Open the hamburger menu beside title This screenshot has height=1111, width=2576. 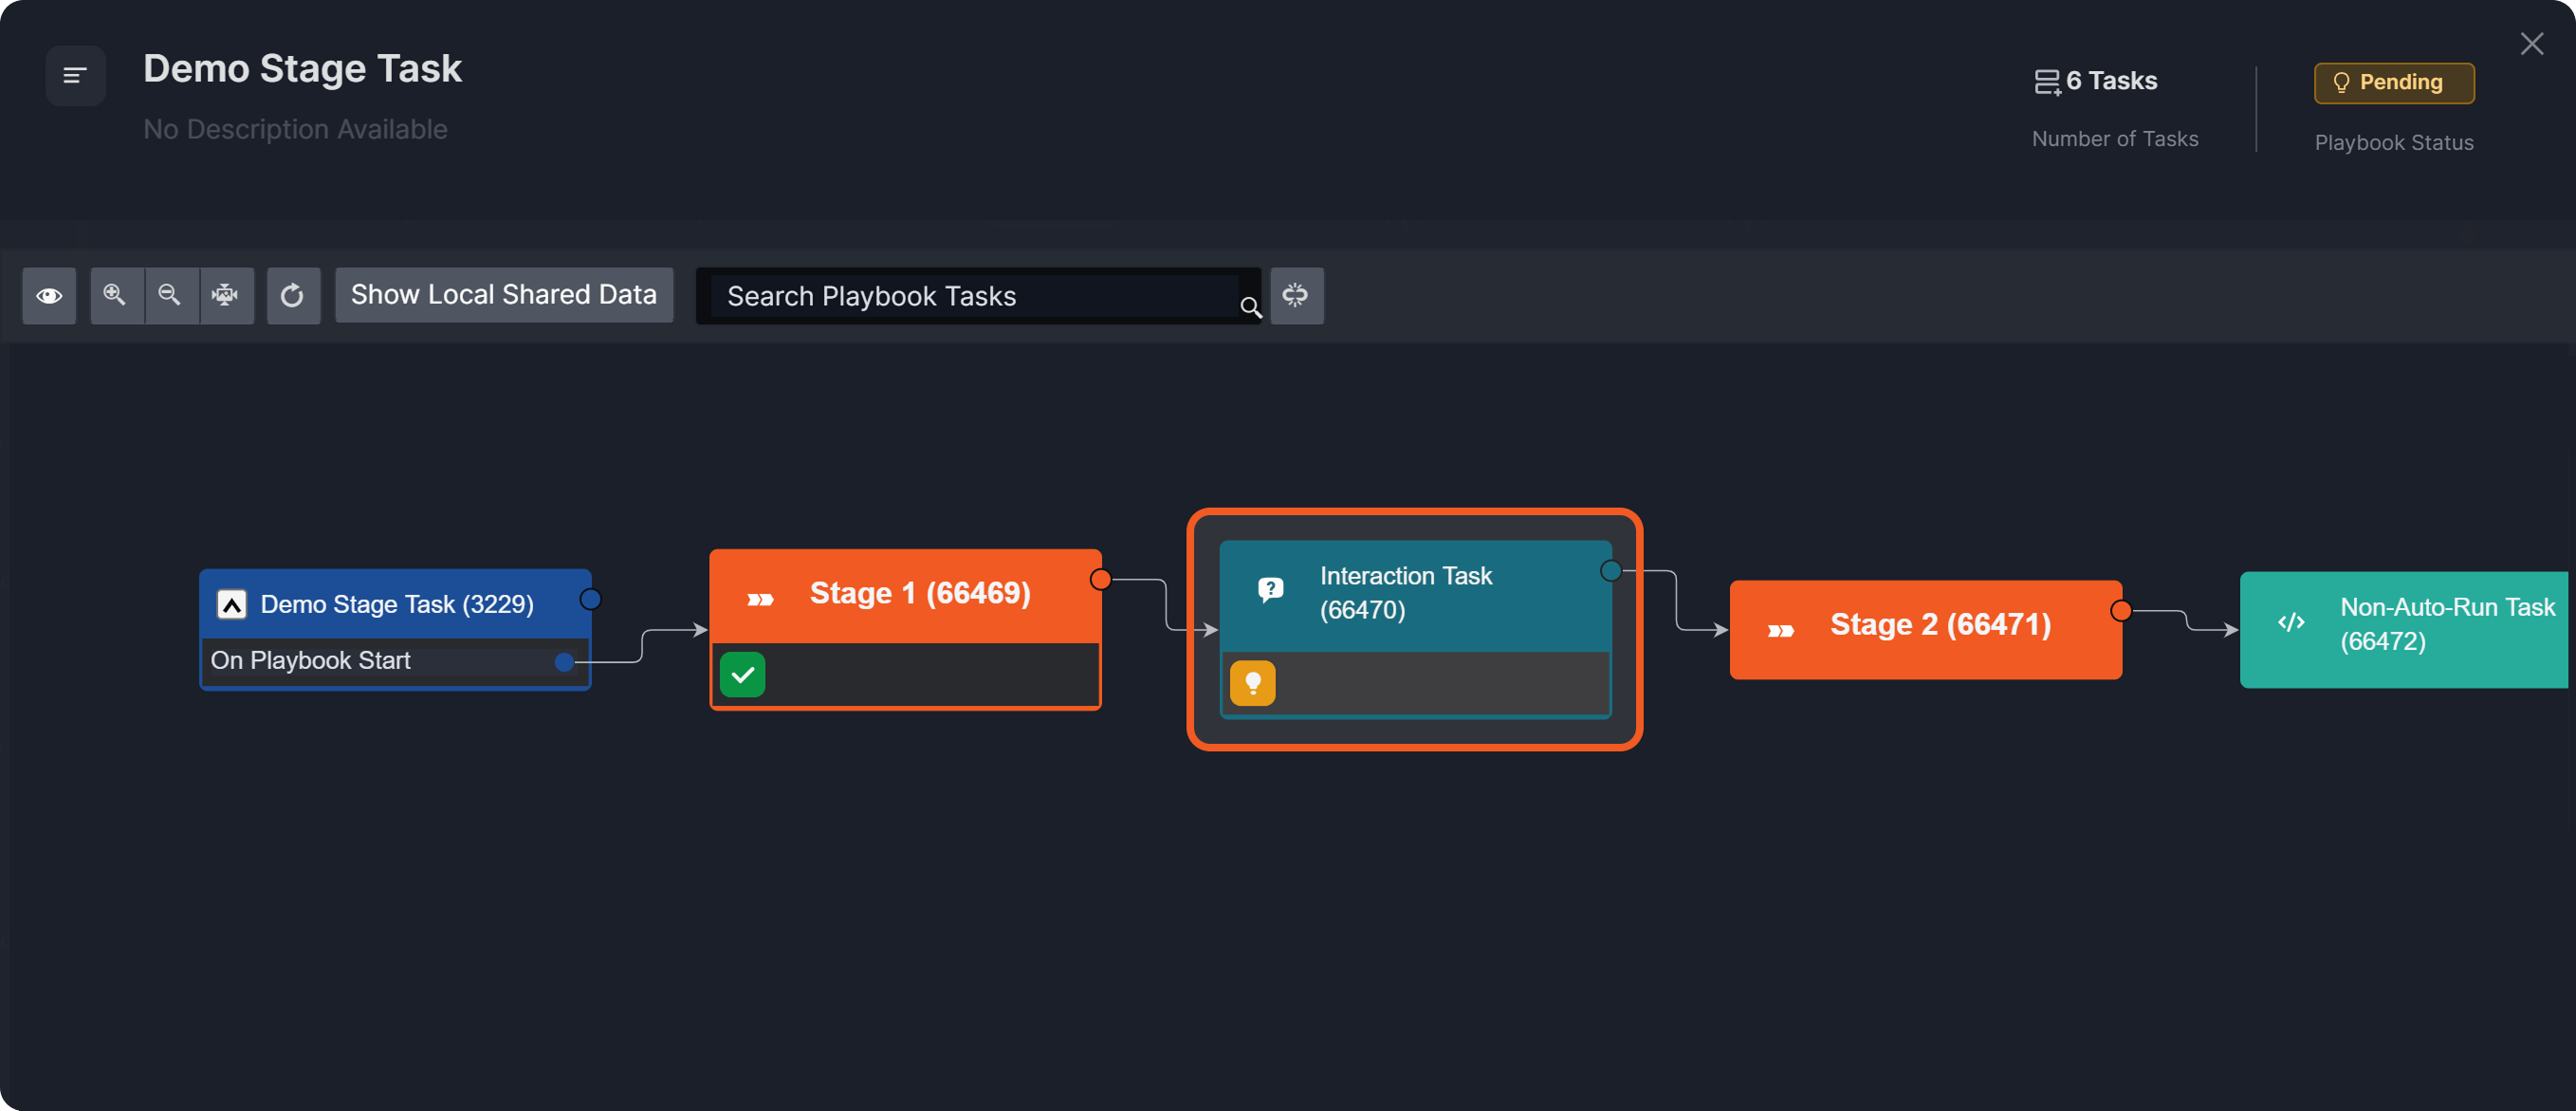tap(75, 75)
